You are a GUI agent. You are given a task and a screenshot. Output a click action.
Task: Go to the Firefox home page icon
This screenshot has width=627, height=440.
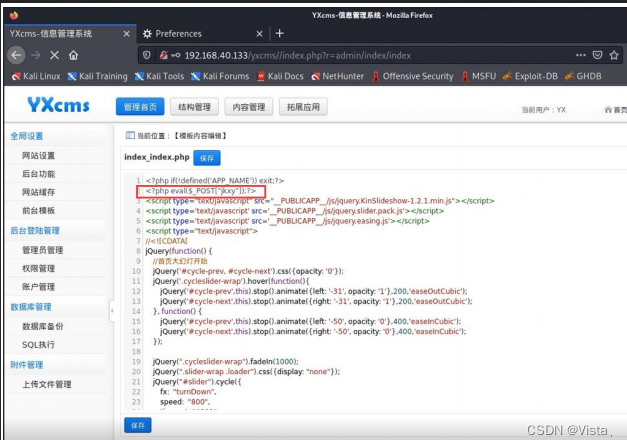[x=73, y=55]
